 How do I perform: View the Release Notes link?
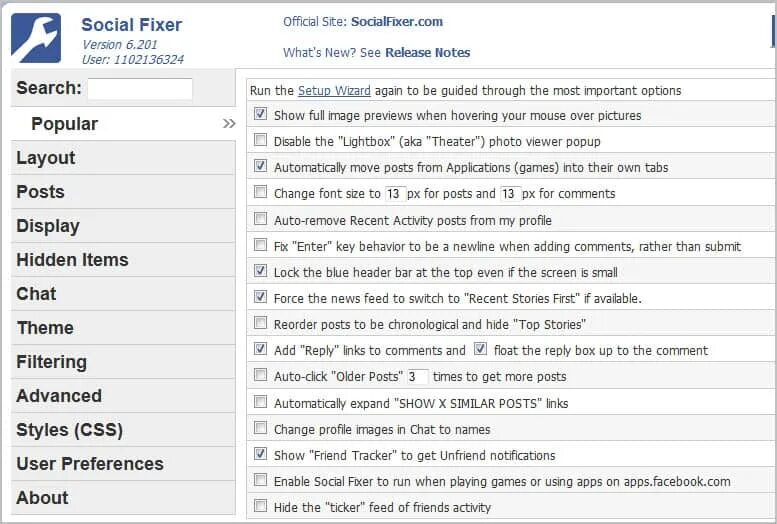point(427,52)
